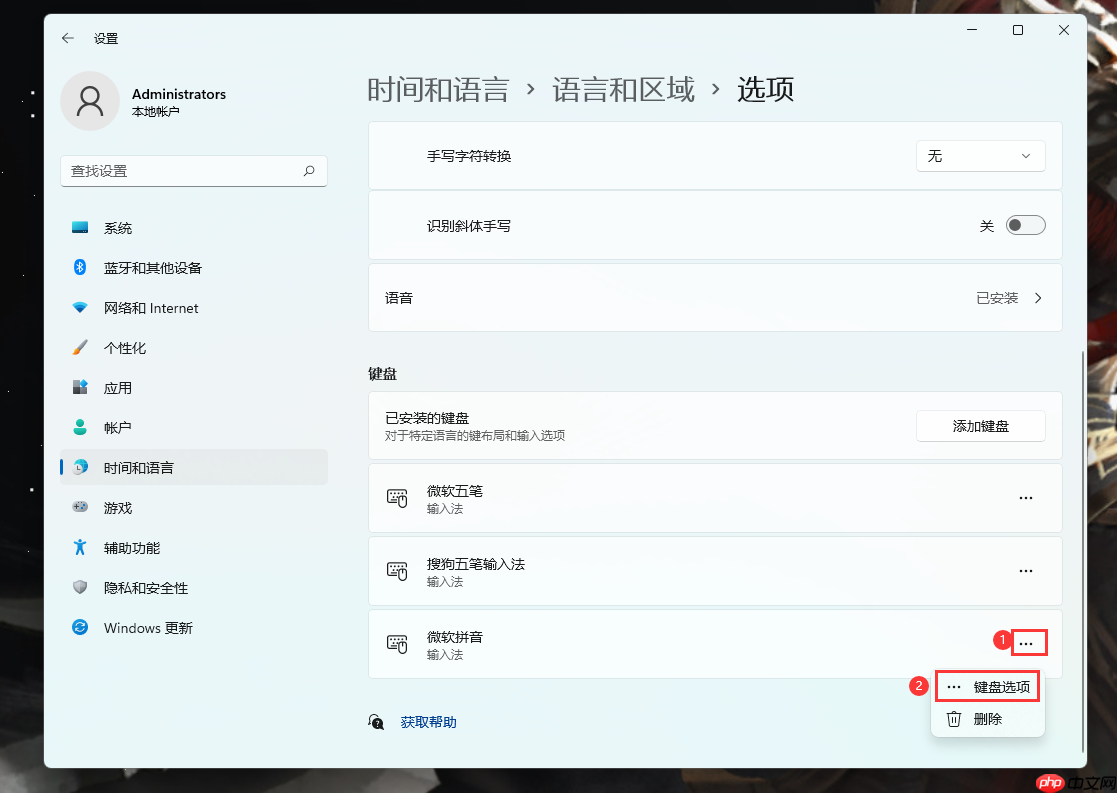
Task: Toggle 识别斜体手写 on
Action: 1025,225
